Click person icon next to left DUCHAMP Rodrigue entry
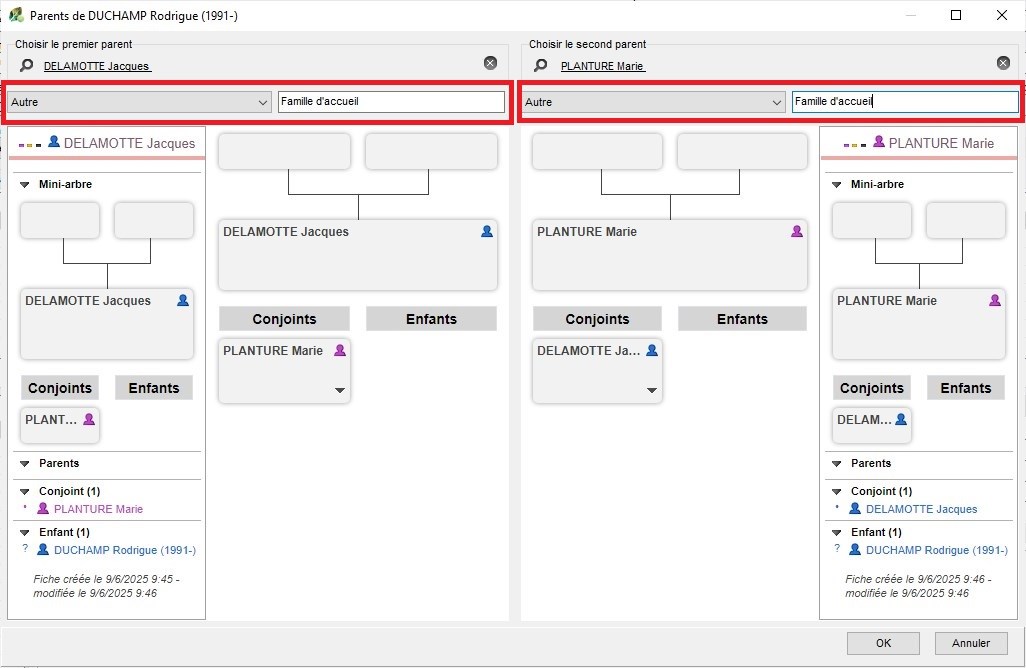The width and height of the screenshot is (1026, 668). pos(43,550)
